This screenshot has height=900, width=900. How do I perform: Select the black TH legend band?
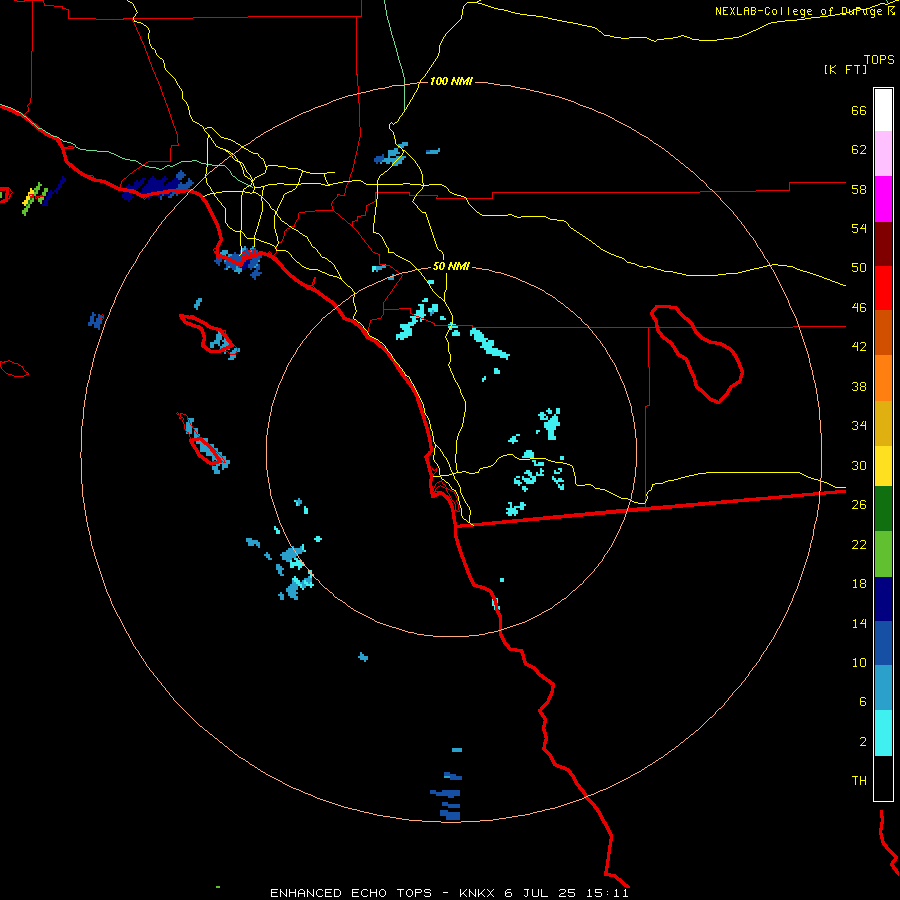(x=883, y=778)
